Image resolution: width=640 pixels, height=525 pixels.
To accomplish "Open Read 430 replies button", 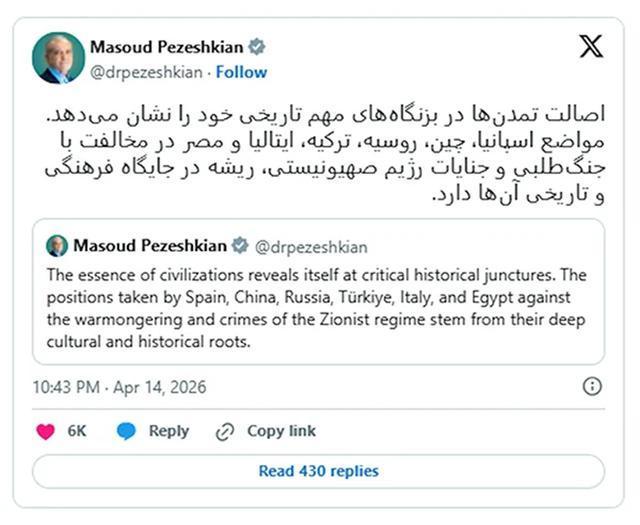I will click(x=319, y=471).
